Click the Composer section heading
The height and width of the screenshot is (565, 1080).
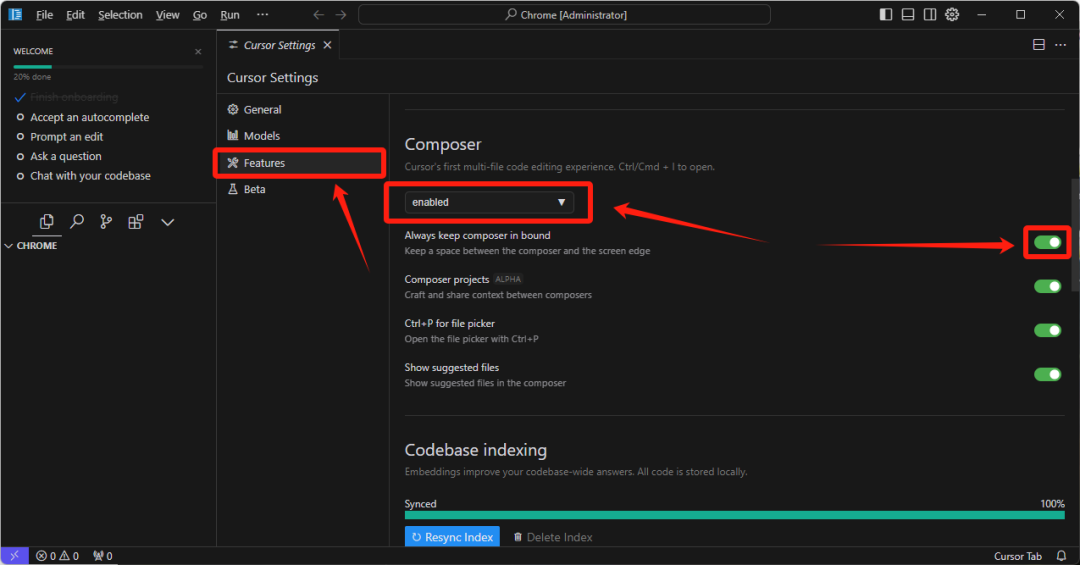pyautogui.click(x=443, y=145)
